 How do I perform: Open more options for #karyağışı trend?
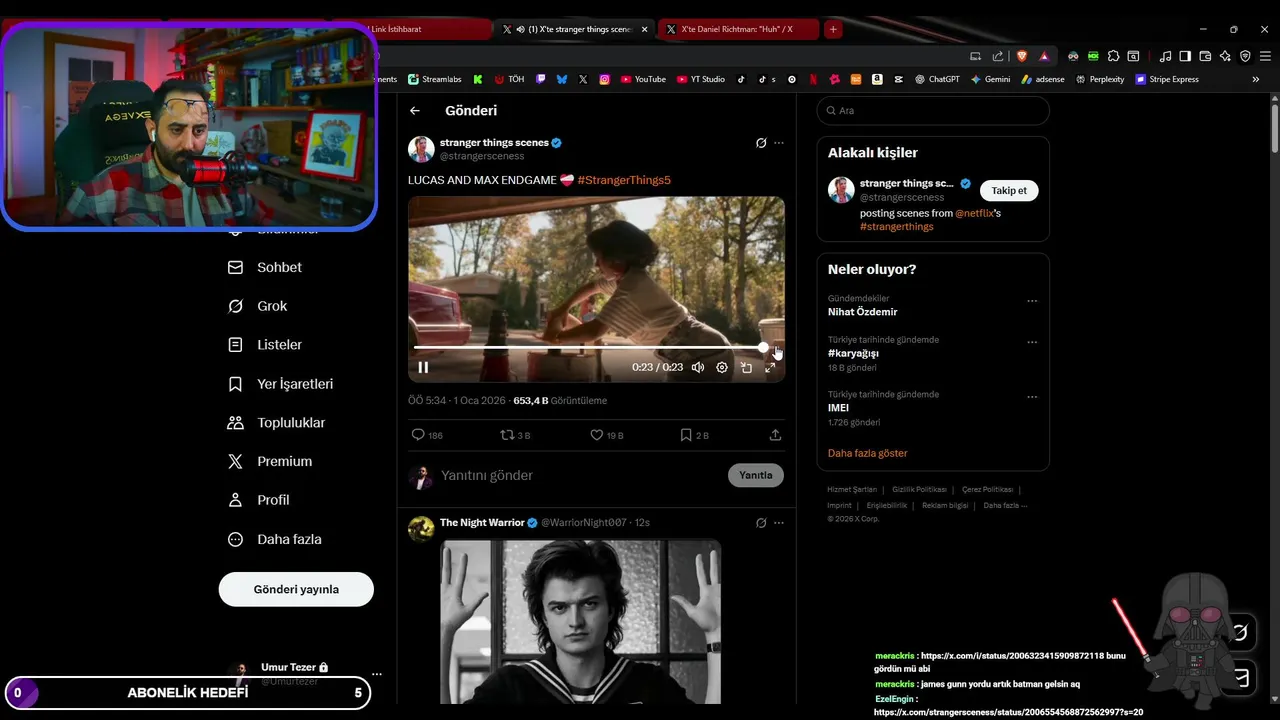tap(1032, 342)
